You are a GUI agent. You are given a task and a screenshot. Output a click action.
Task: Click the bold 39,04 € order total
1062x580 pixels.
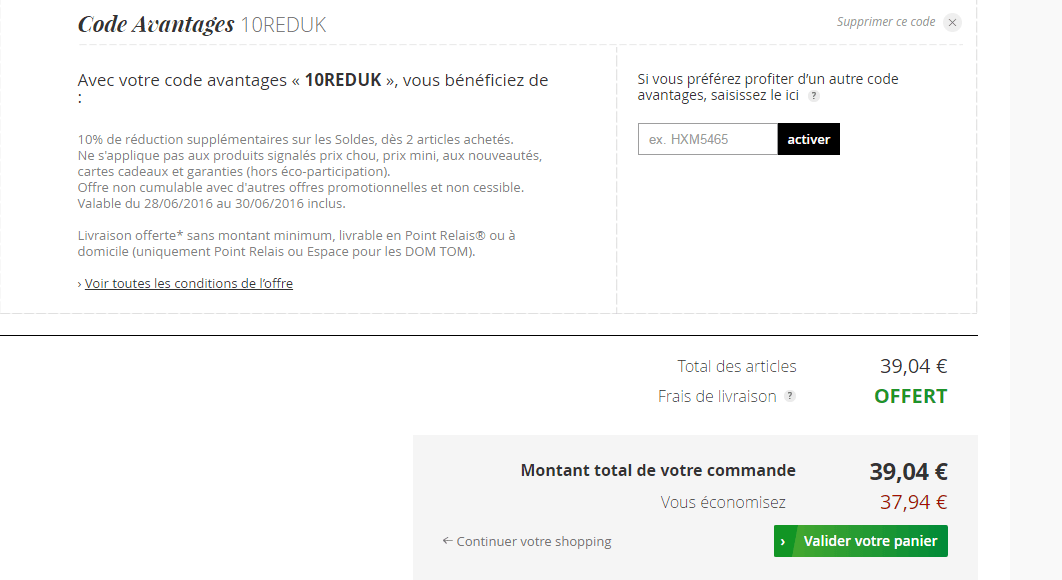click(x=908, y=471)
